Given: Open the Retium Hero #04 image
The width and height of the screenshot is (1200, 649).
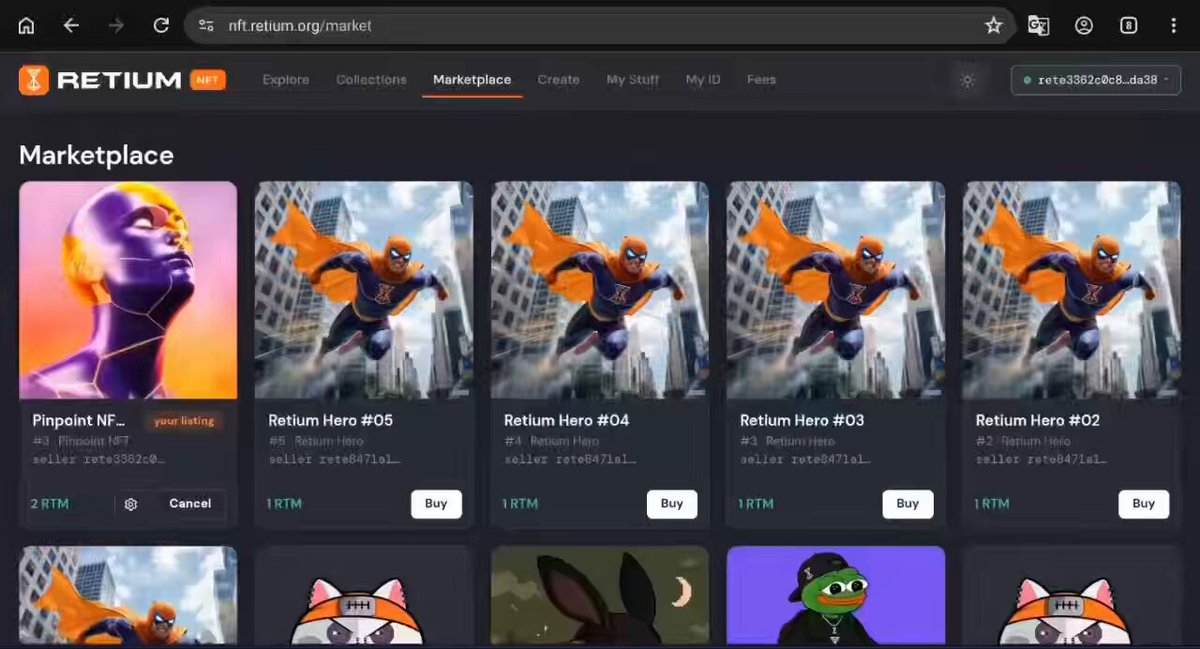Looking at the screenshot, I should click(x=600, y=290).
